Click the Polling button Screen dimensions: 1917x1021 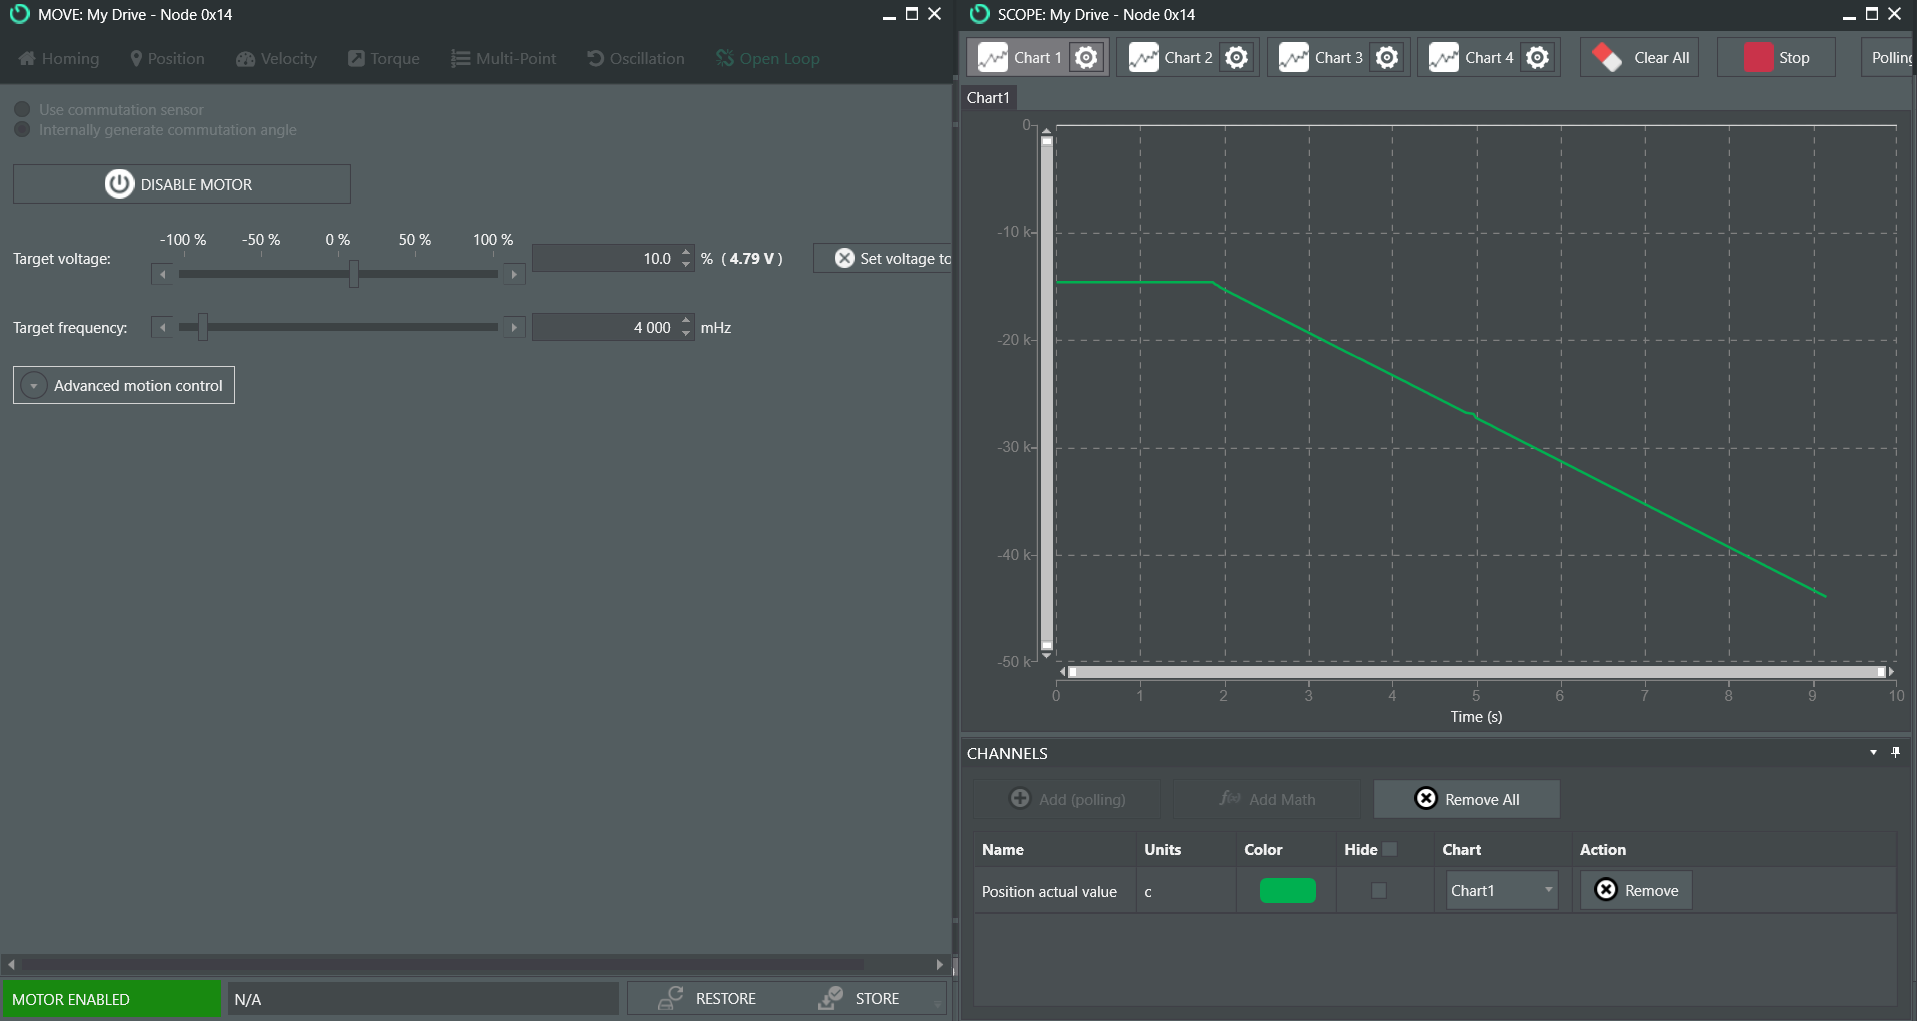coord(1889,58)
